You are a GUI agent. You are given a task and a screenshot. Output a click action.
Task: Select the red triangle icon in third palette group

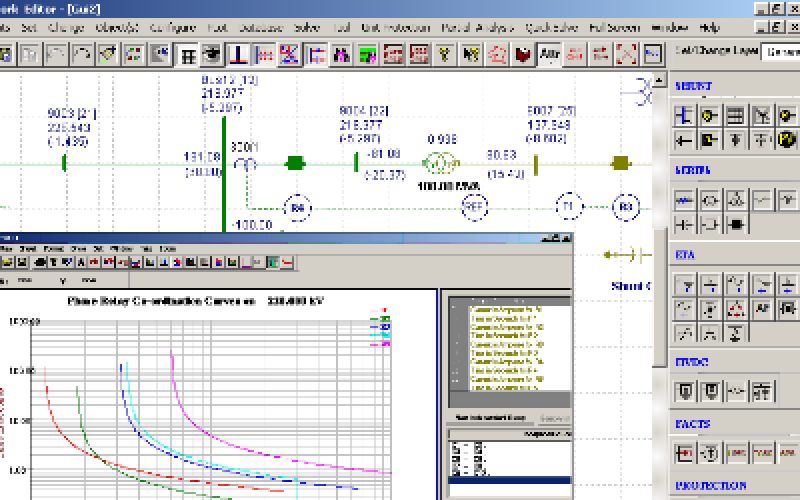(x=736, y=308)
